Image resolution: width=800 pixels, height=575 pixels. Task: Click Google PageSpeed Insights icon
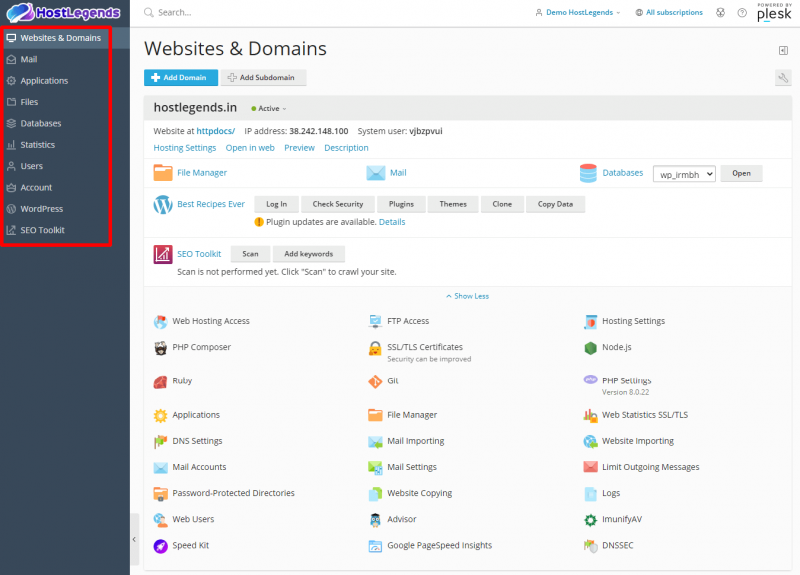pyautogui.click(x=376, y=546)
